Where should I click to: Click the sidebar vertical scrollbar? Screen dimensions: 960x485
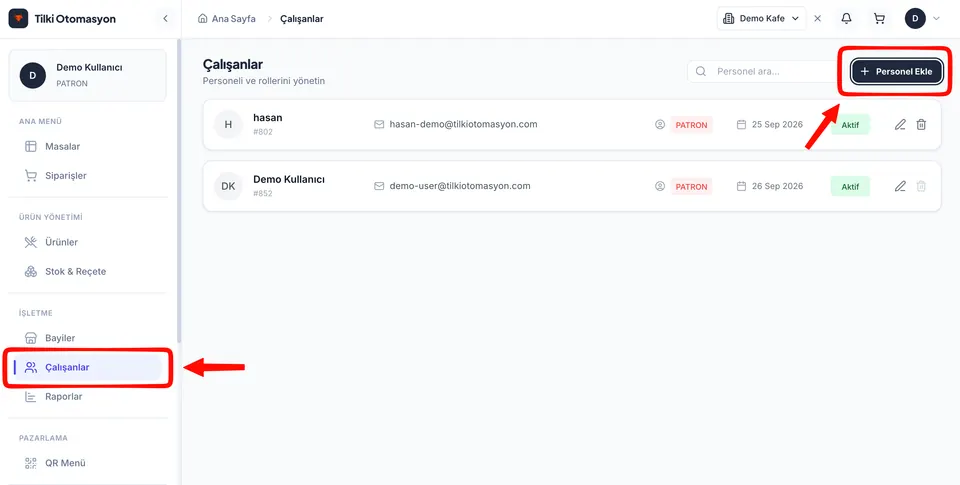[179, 190]
